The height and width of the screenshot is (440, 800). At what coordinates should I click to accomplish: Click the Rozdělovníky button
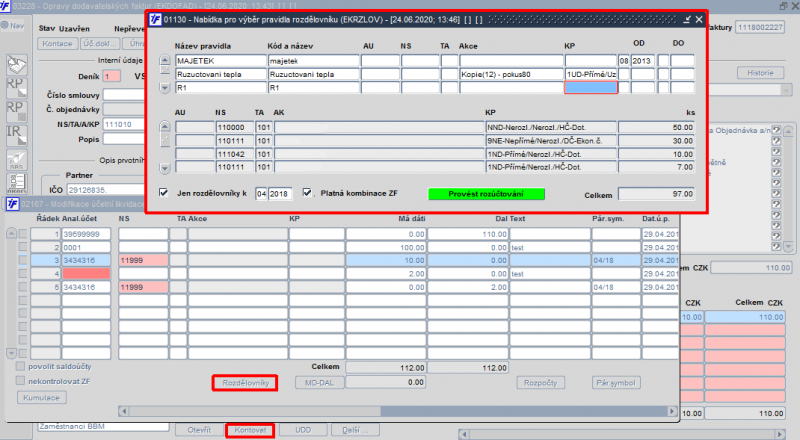coord(245,382)
